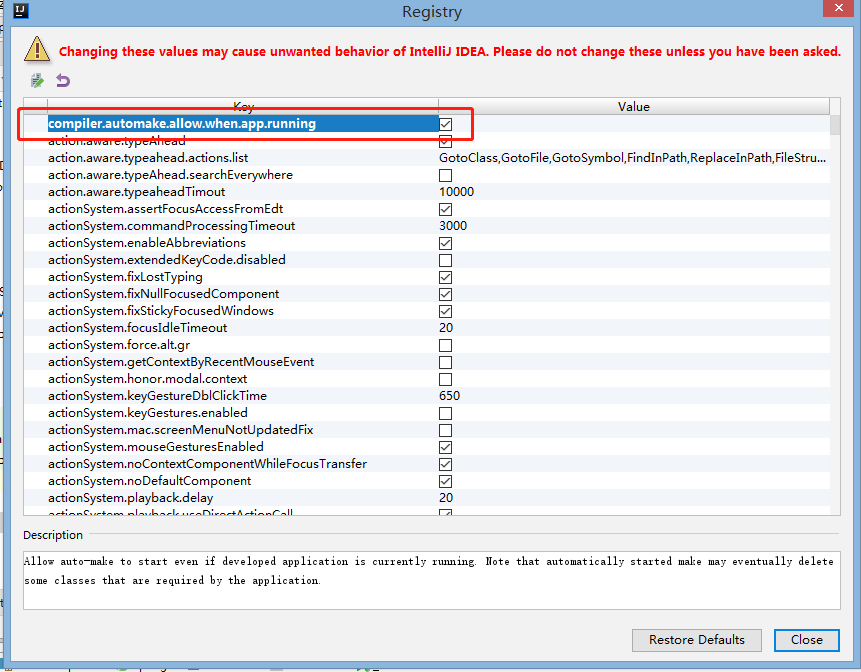Click the value 3000
The image size is (861, 672).
[x=453, y=226]
